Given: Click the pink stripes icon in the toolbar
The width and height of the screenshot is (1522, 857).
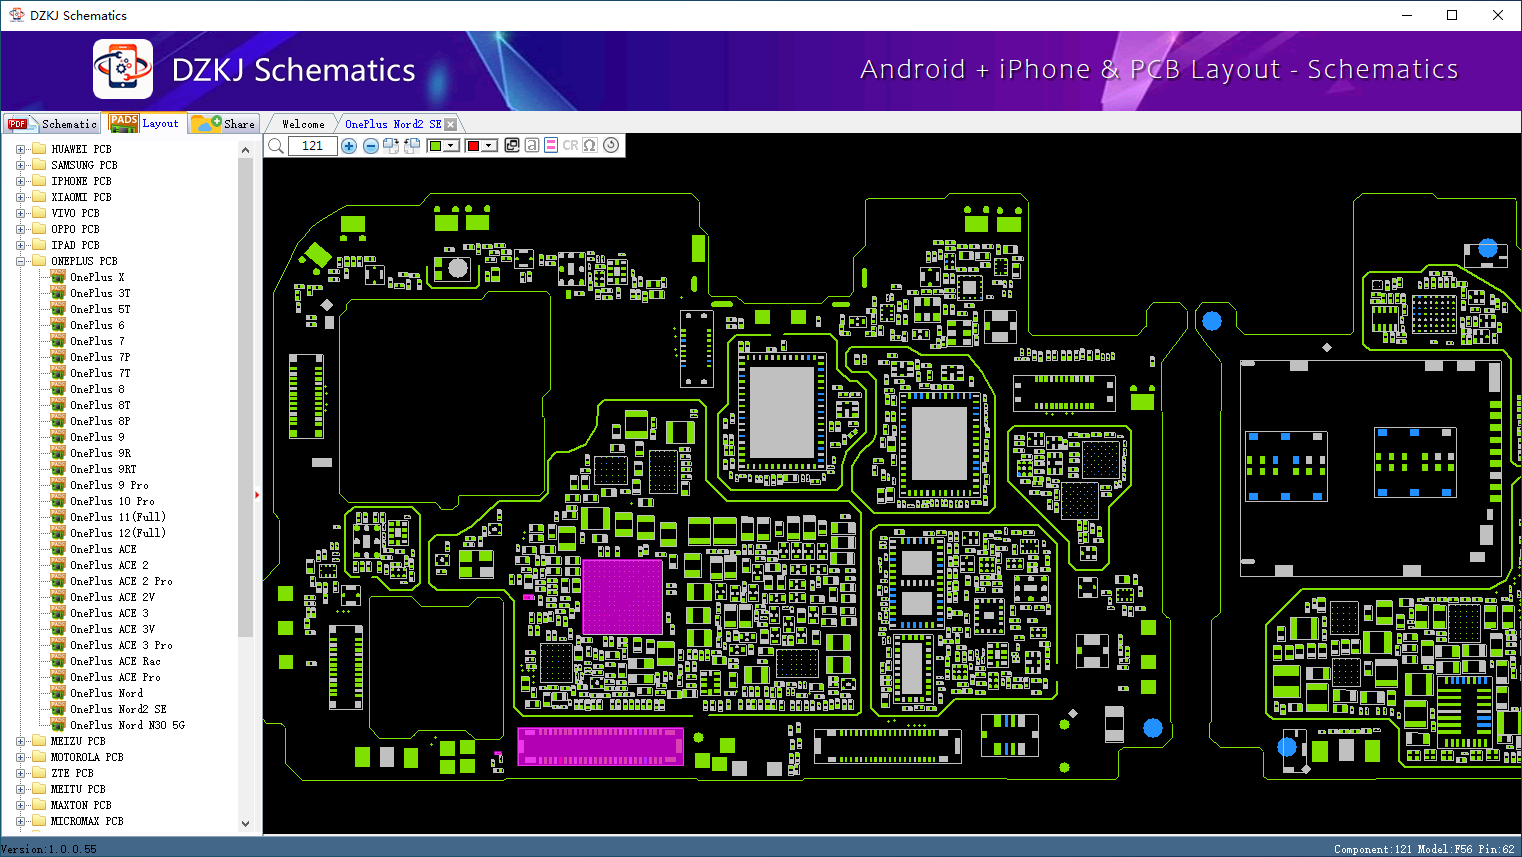Looking at the screenshot, I should pyautogui.click(x=551, y=145).
